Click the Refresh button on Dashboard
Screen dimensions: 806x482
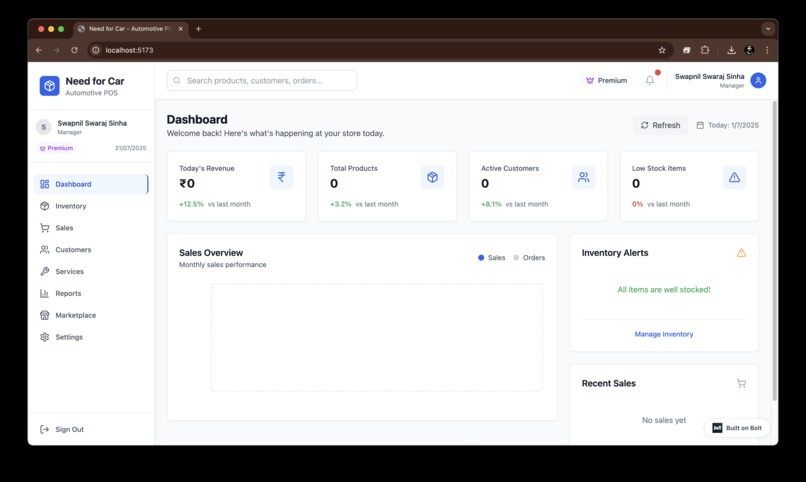point(660,125)
